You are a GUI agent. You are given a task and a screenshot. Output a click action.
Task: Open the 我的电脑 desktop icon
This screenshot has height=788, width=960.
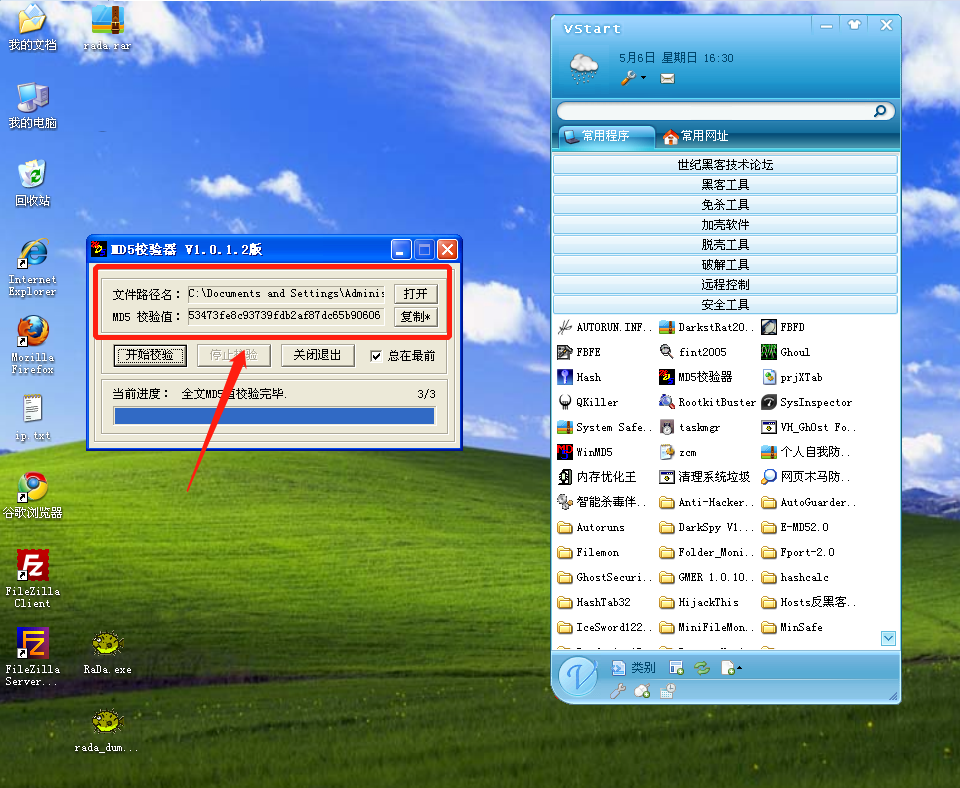32,105
